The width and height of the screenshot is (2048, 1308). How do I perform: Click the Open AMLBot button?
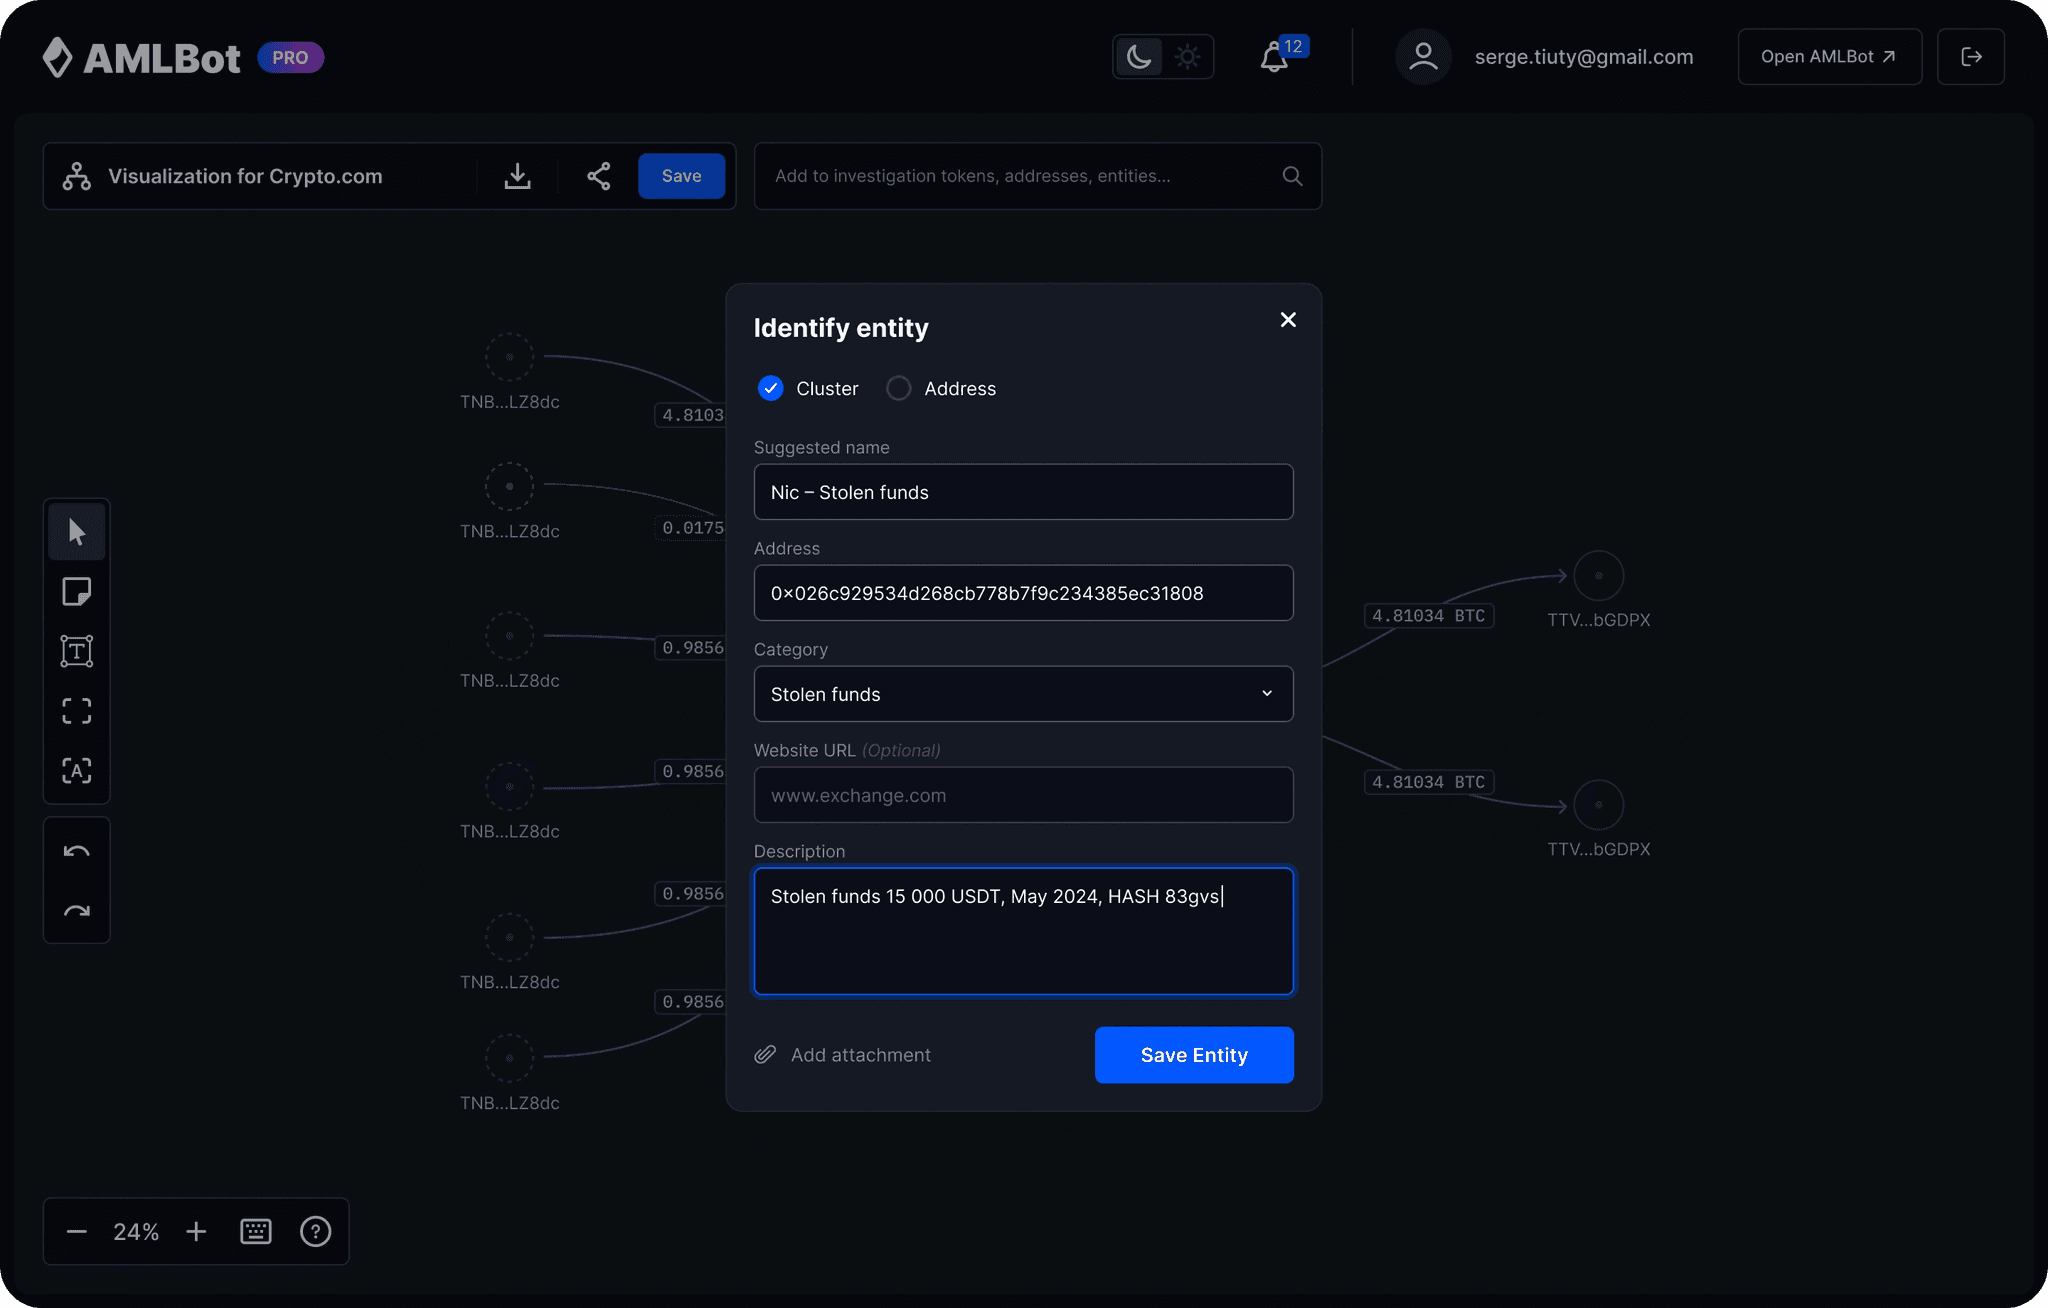point(1829,57)
